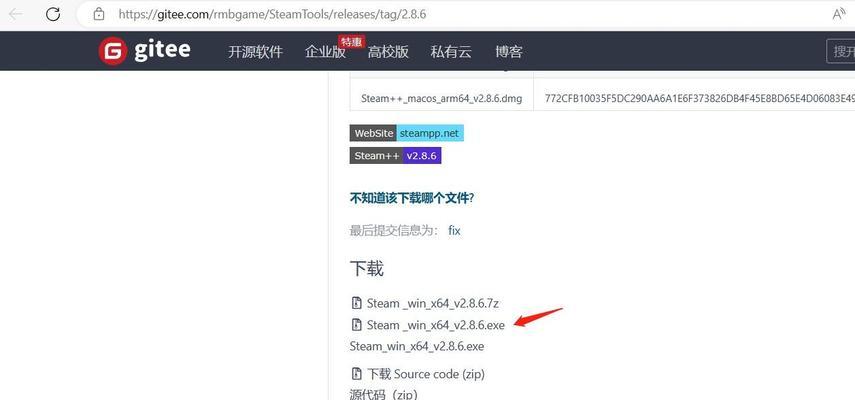Click the Steam++ v2.8.6 badge
Screen dimensions: 855x400
pyautogui.click(x=395, y=155)
